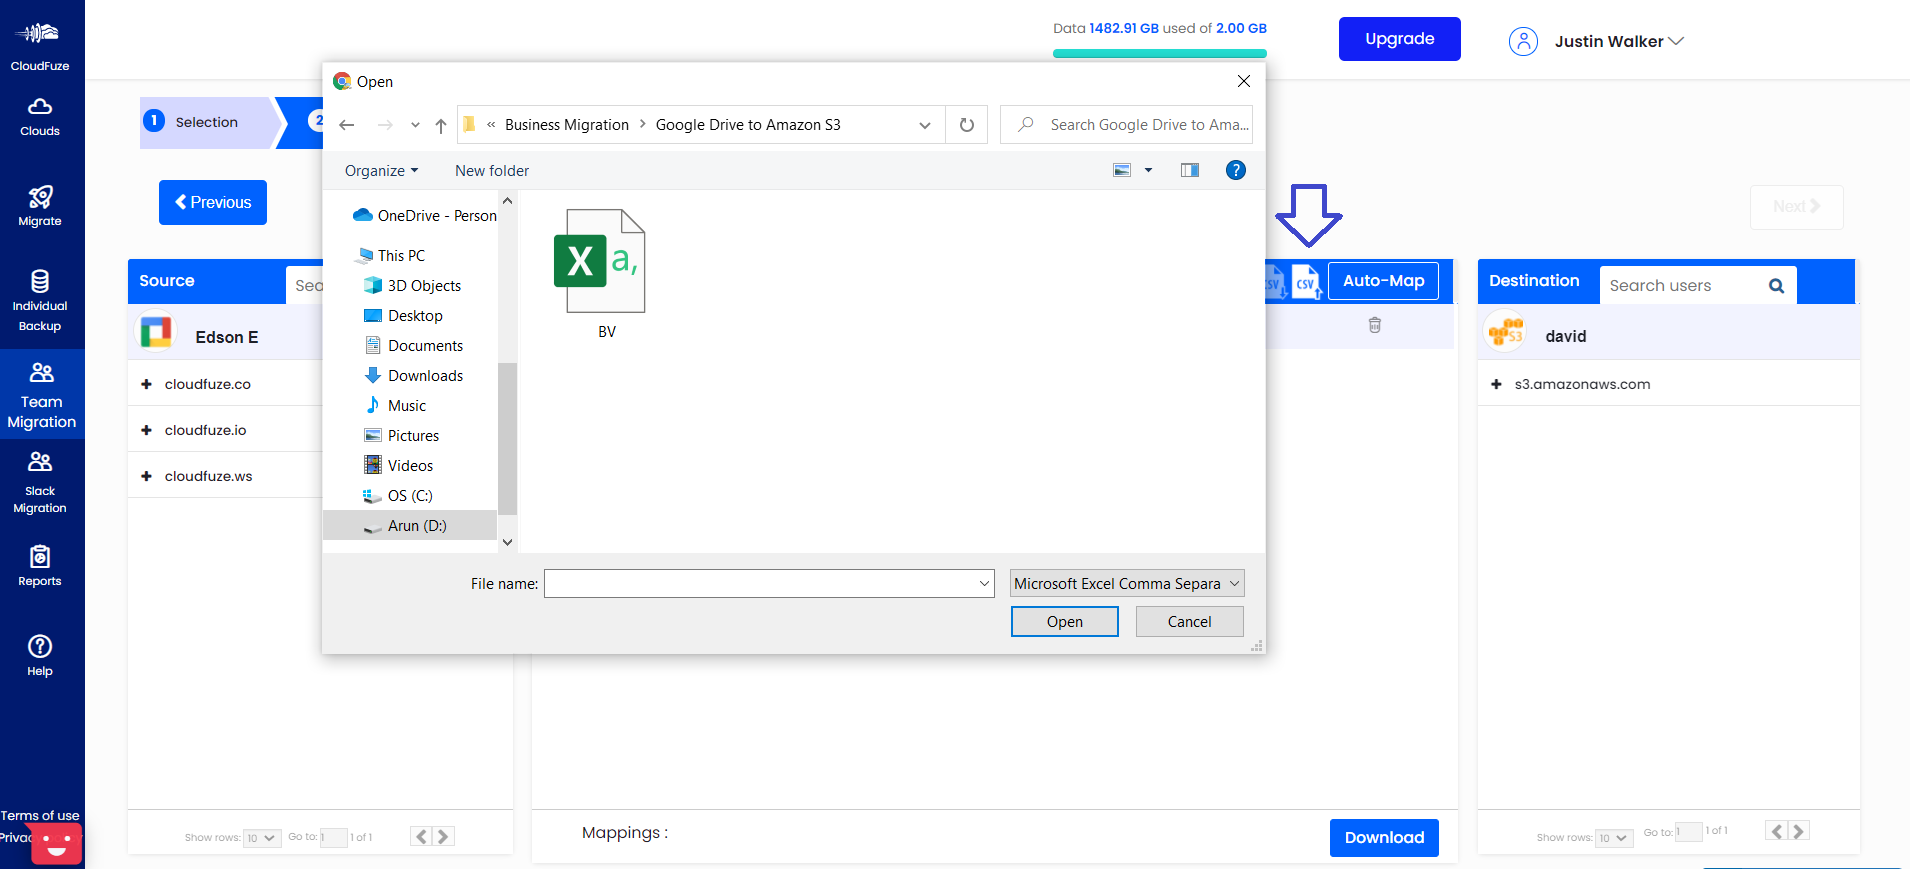Expand cloudfuze.io source domain
The height and width of the screenshot is (869, 1910).
(146, 430)
